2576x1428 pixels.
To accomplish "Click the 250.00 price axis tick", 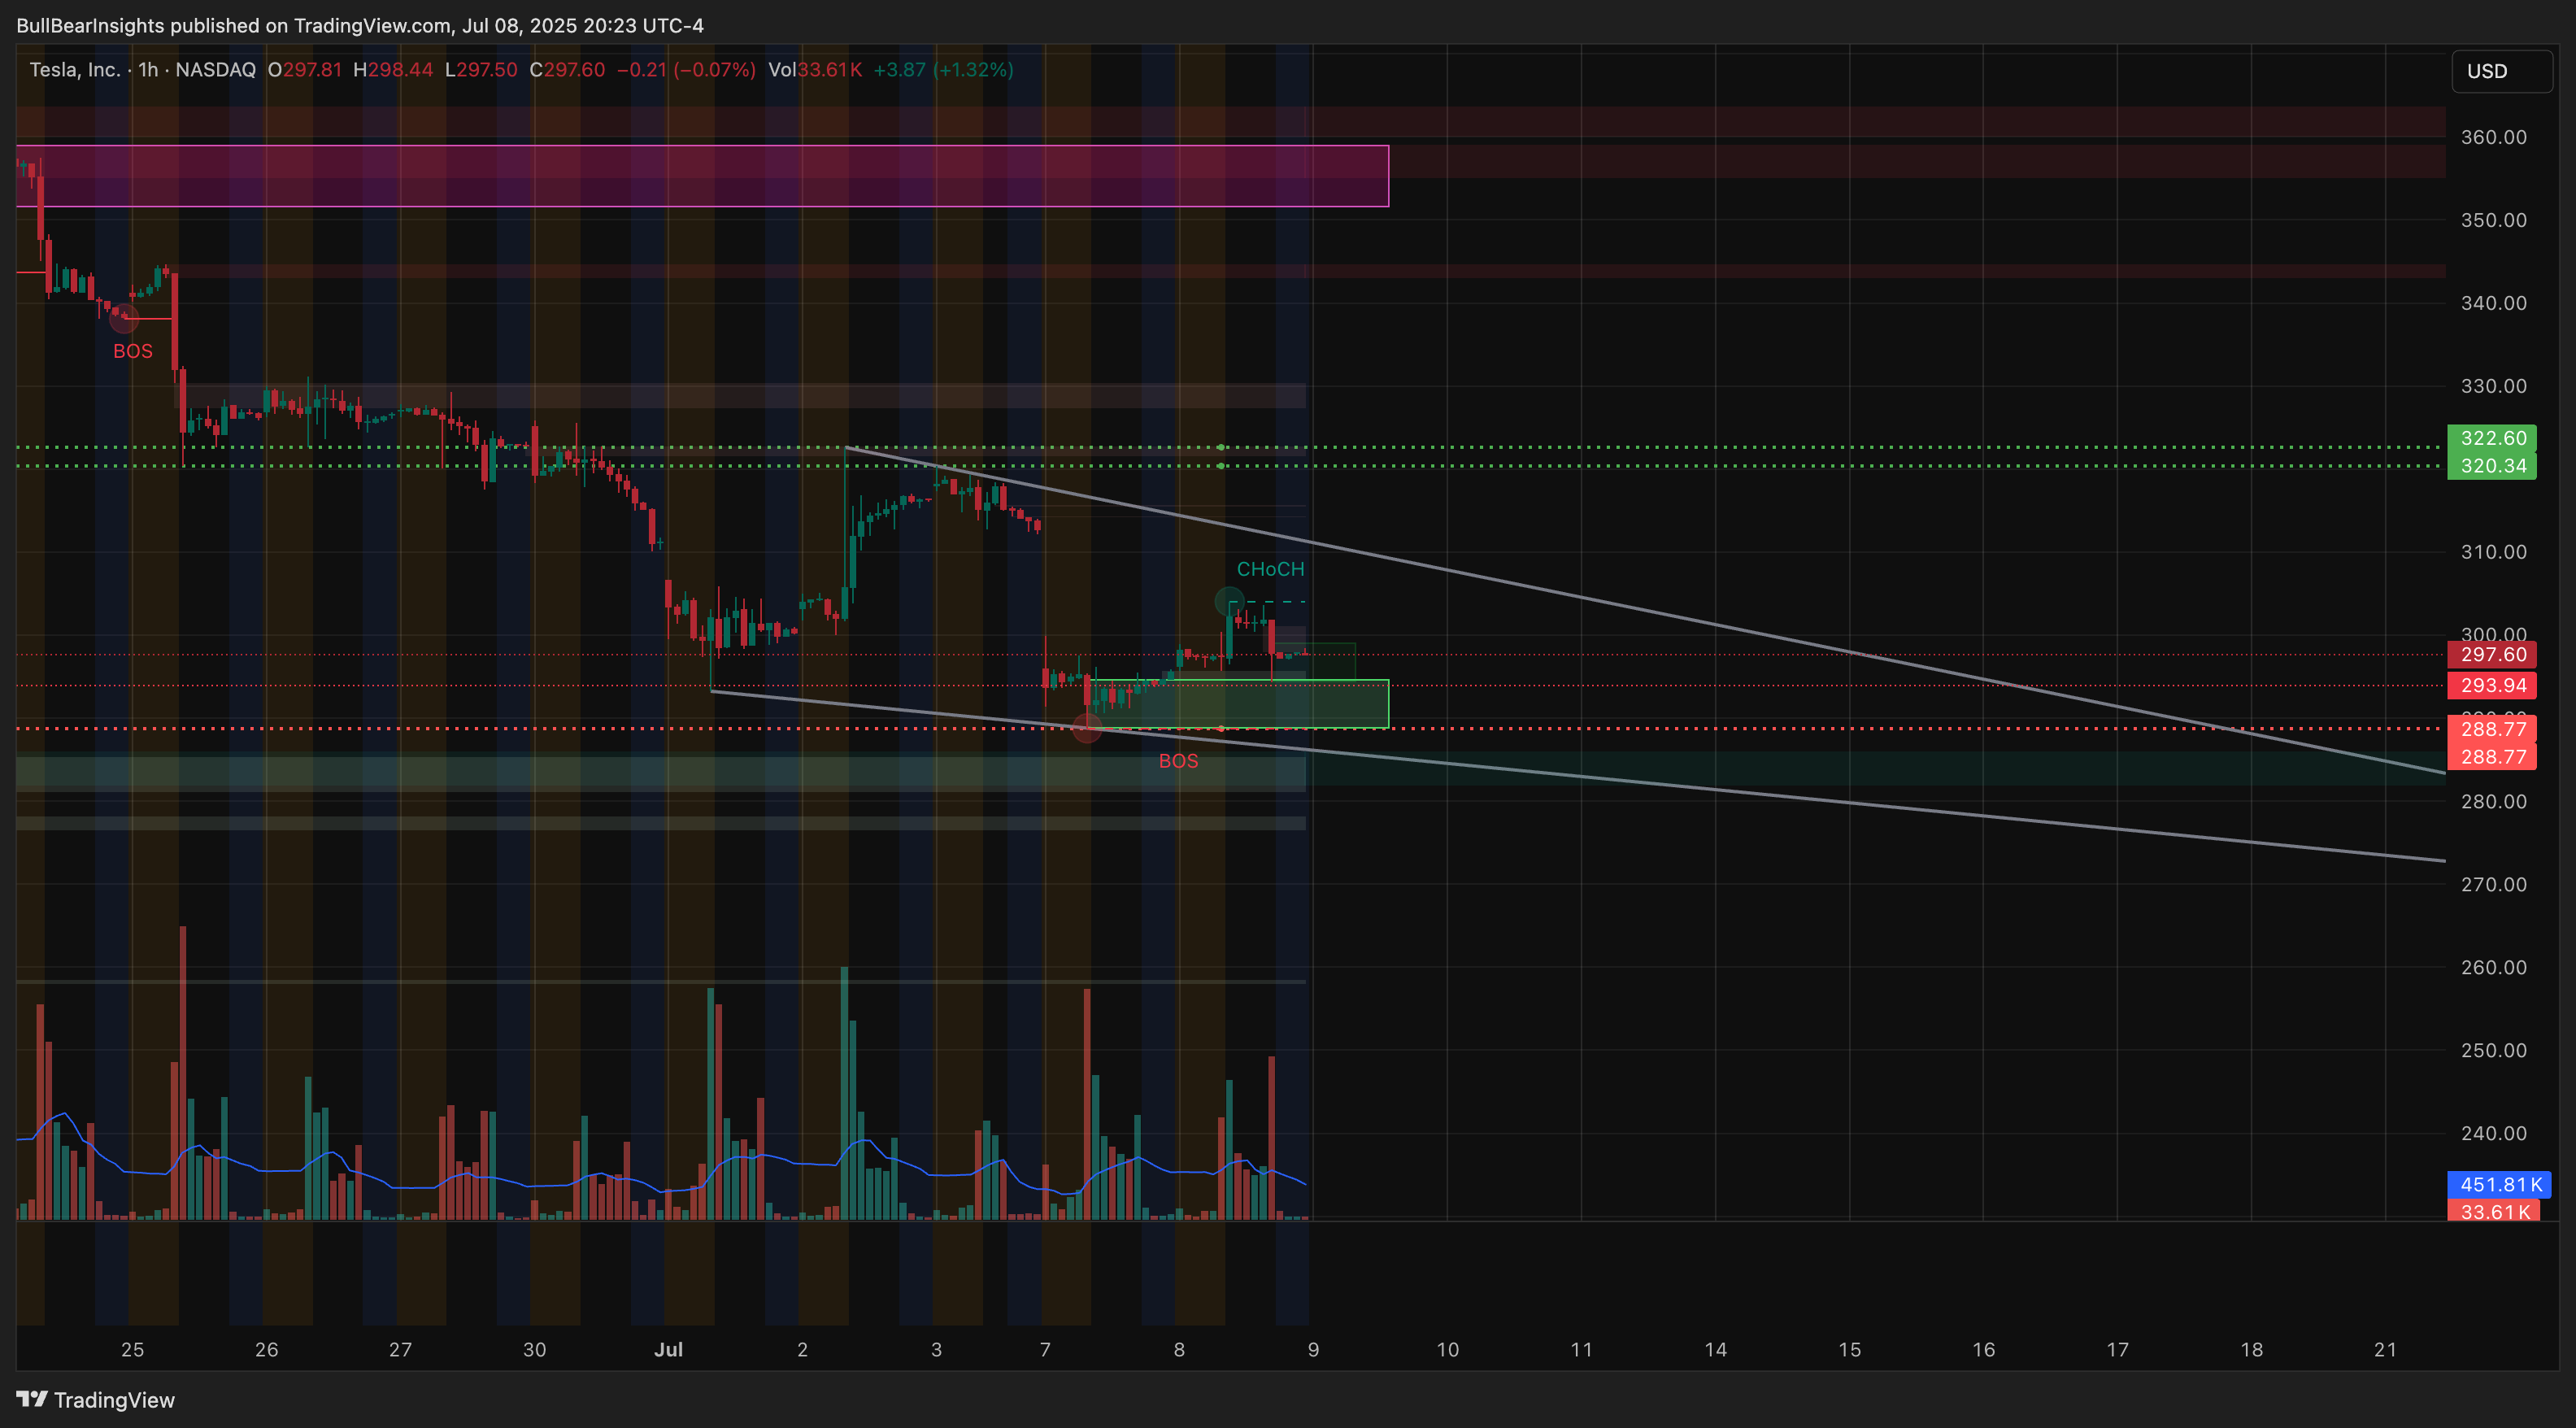I will click(x=2493, y=1050).
